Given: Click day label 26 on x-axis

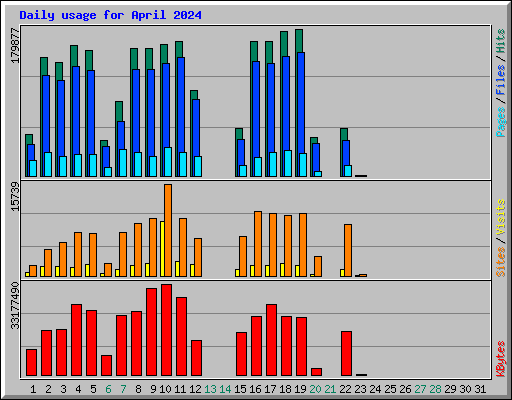Looking at the screenshot, I should pos(405,389).
